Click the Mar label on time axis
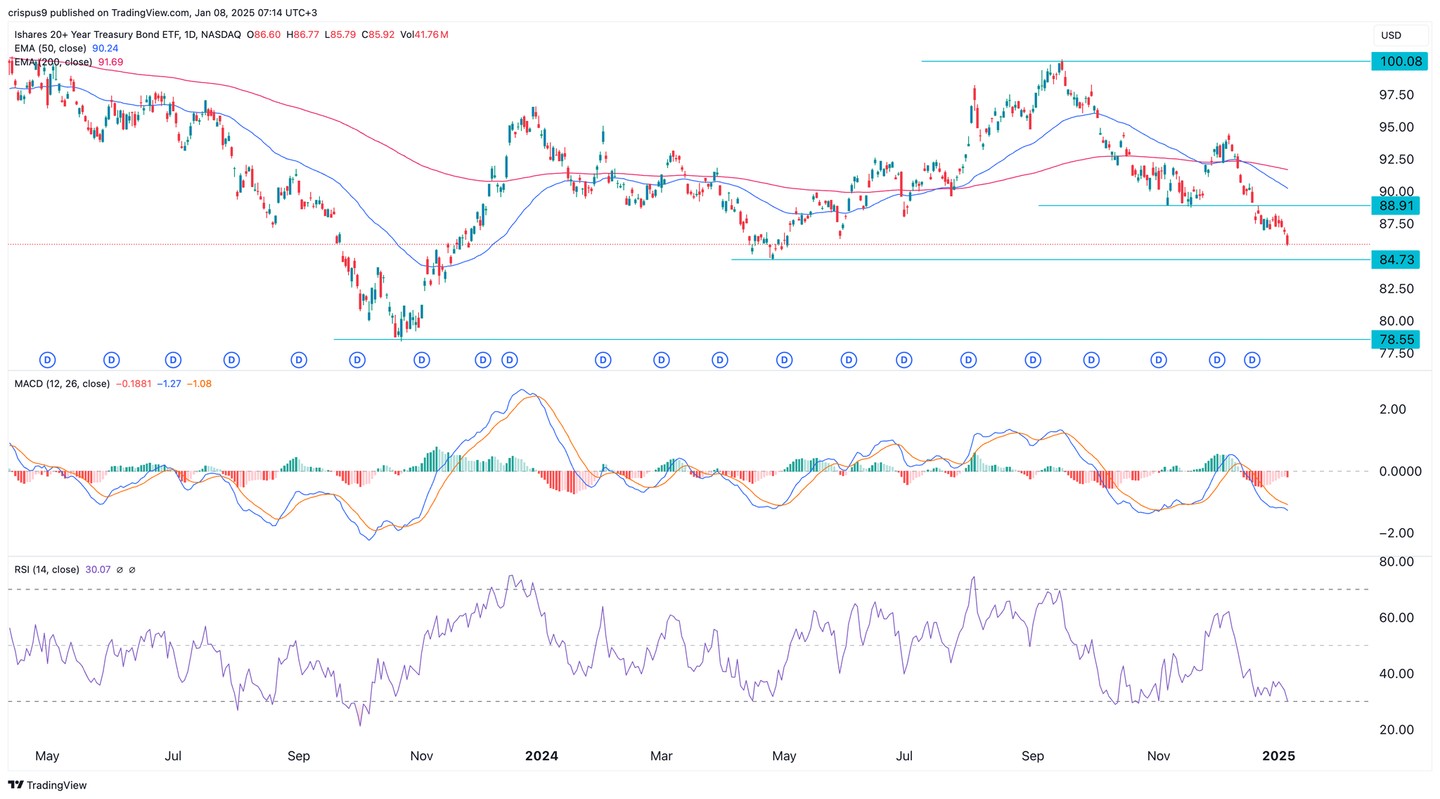Screen dimensions: 1440x799 click(x=661, y=756)
